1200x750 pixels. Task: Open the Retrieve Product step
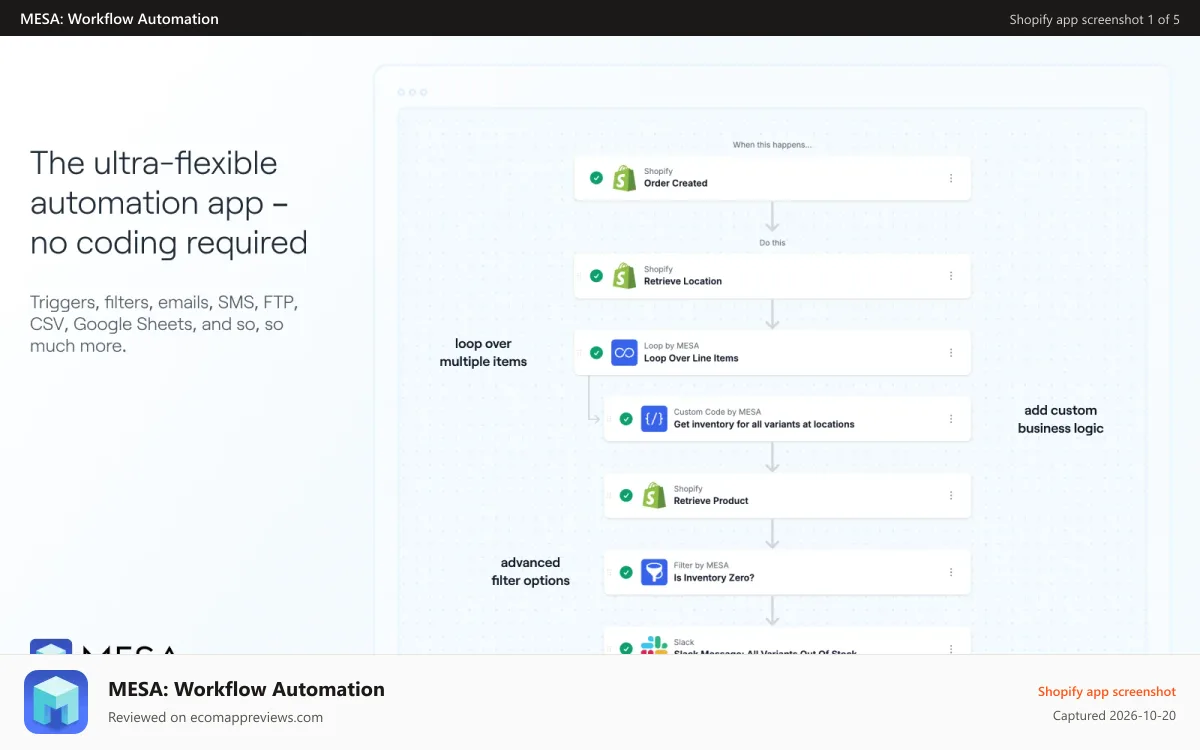pyautogui.click(x=787, y=495)
